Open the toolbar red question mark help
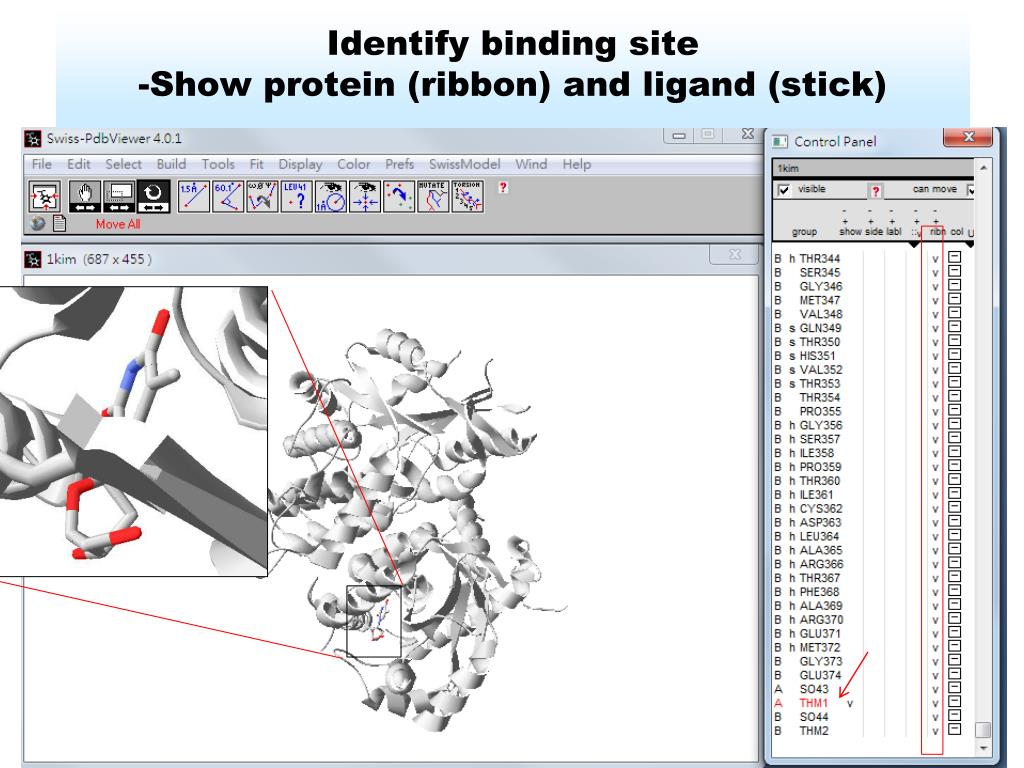The image size is (1024, 768). click(503, 187)
